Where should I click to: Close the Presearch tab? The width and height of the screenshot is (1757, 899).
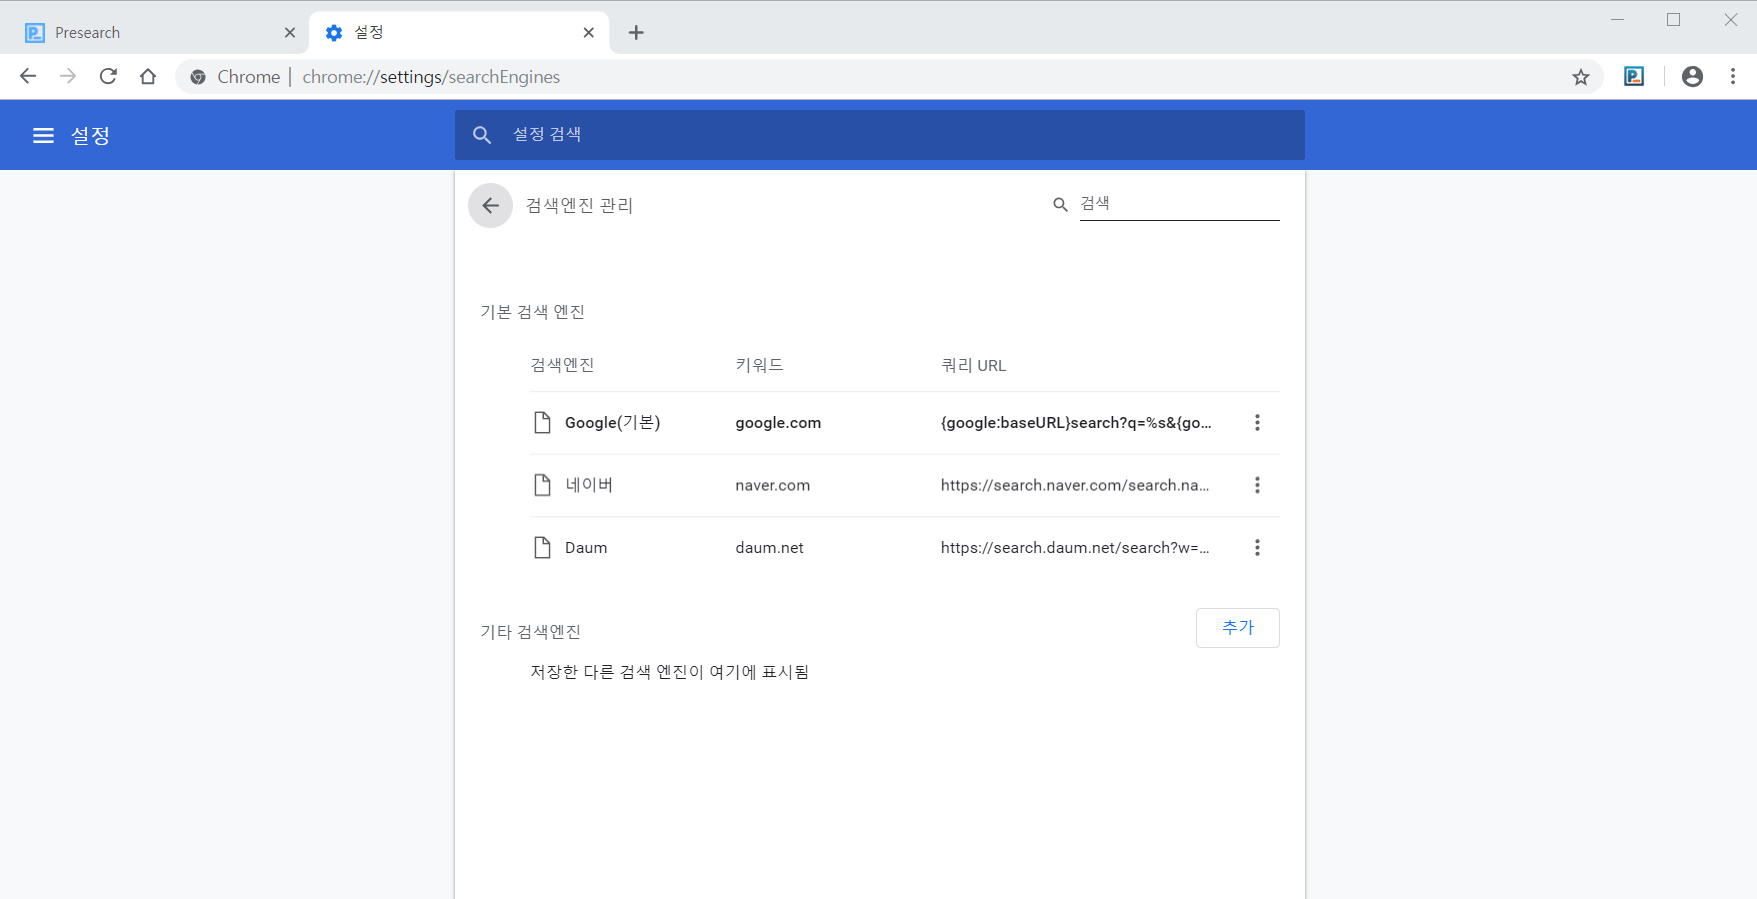pyautogui.click(x=290, y=33)
